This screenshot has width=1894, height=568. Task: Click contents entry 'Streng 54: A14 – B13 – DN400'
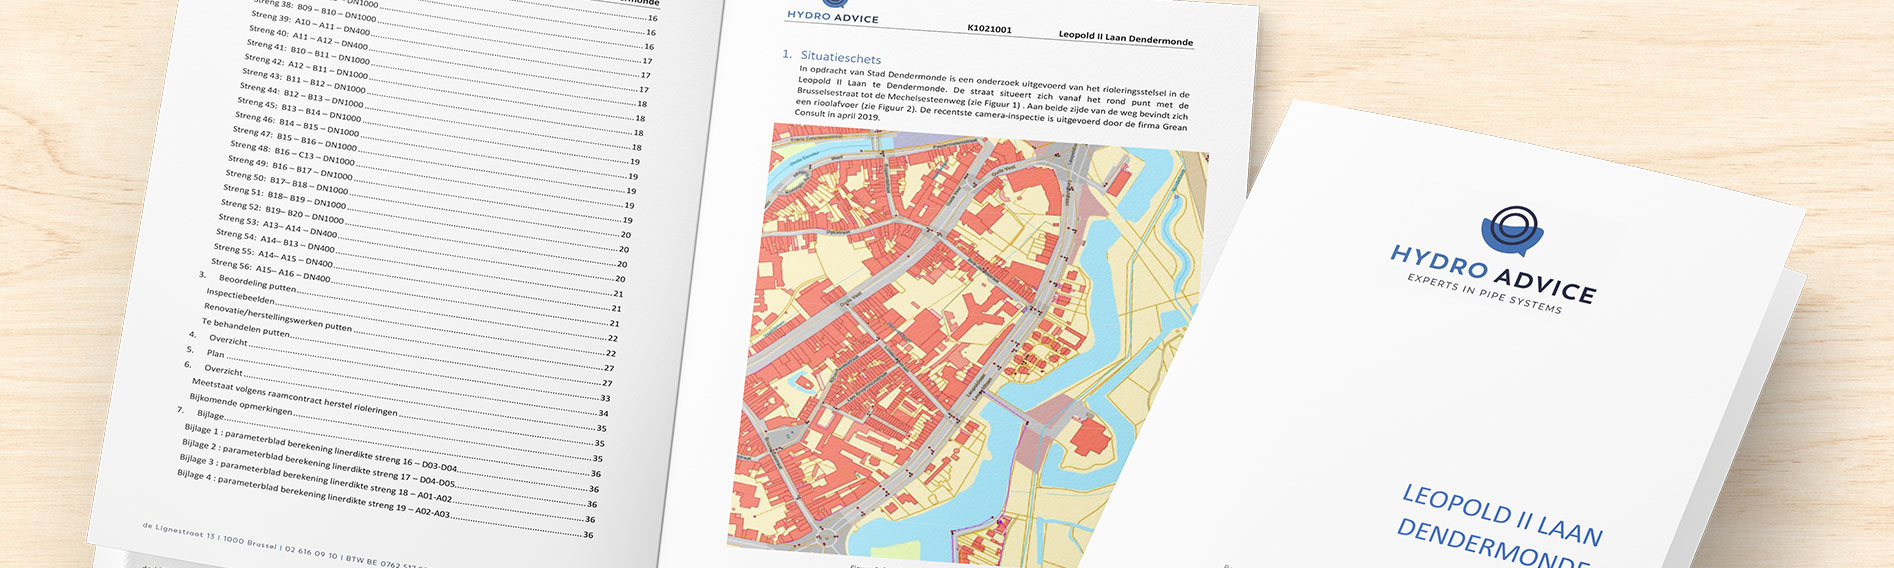click(275, 240)
